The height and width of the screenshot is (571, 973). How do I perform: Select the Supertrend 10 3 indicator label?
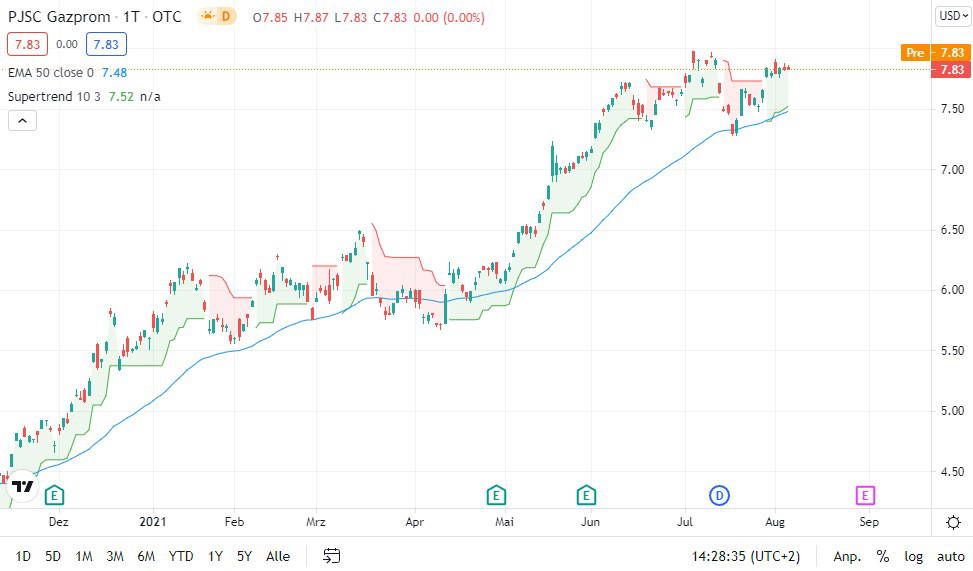(x=54, y=96)
